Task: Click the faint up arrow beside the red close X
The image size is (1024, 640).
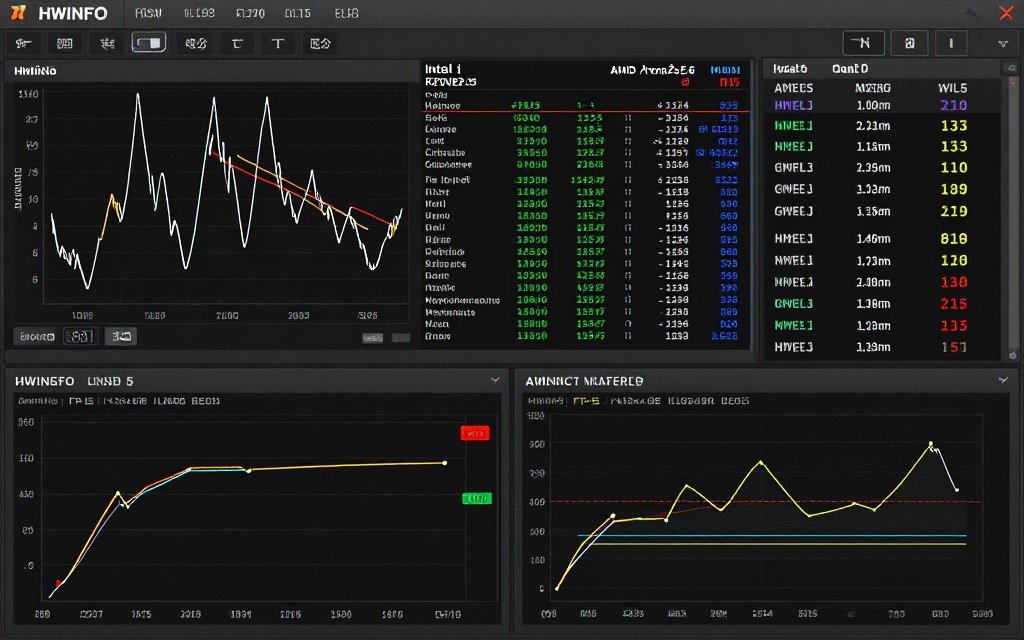Action: pyautogui.click(x=972, y=12)
